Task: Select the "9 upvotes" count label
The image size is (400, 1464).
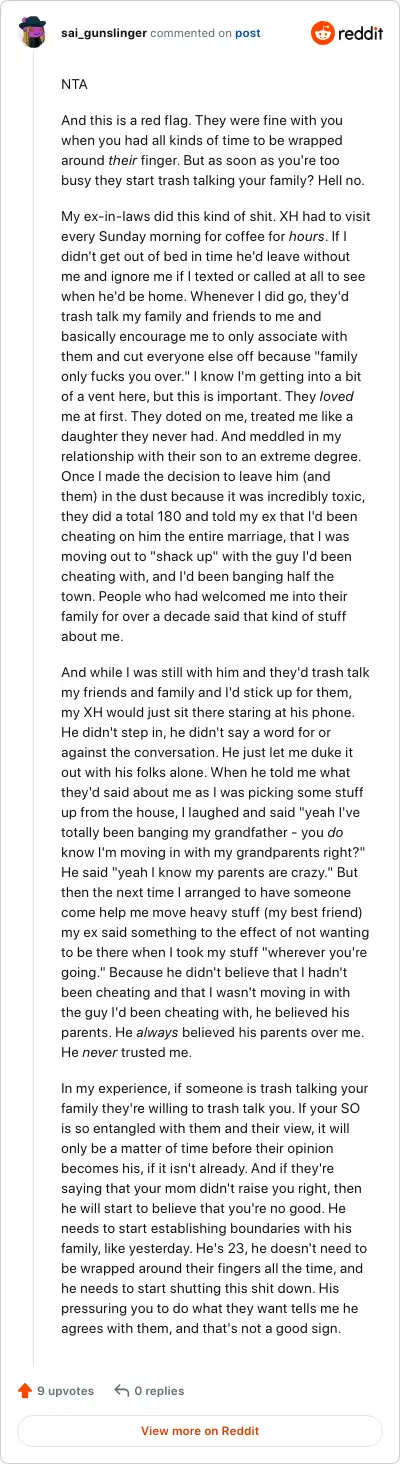Action: tap(65, 1390)
